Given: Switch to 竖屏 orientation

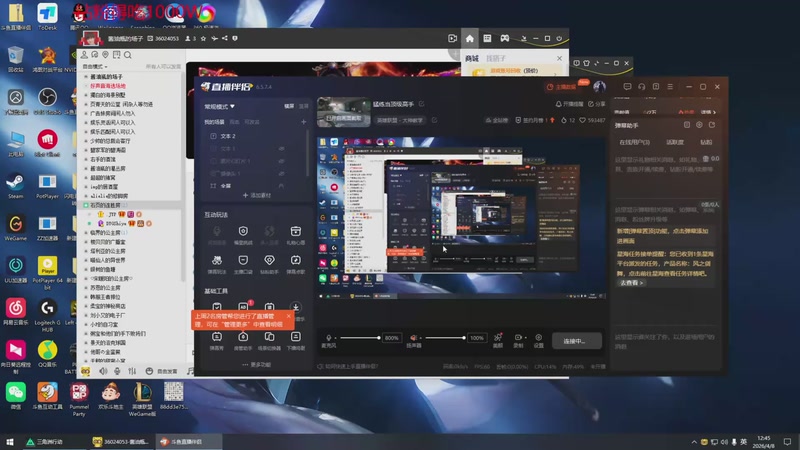Looking at the screenshot, I should [304, 106].
